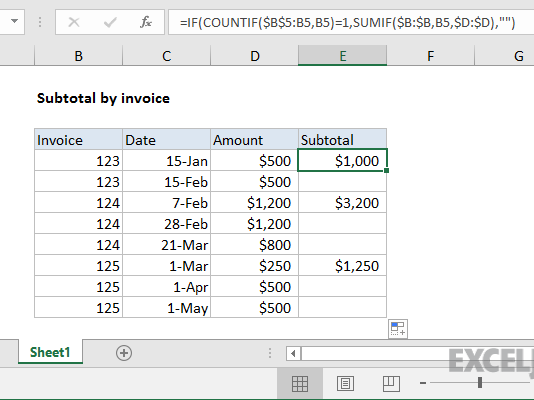Select the $3,200 subtotal cell
534x400 pixels.
coord(342,202)
